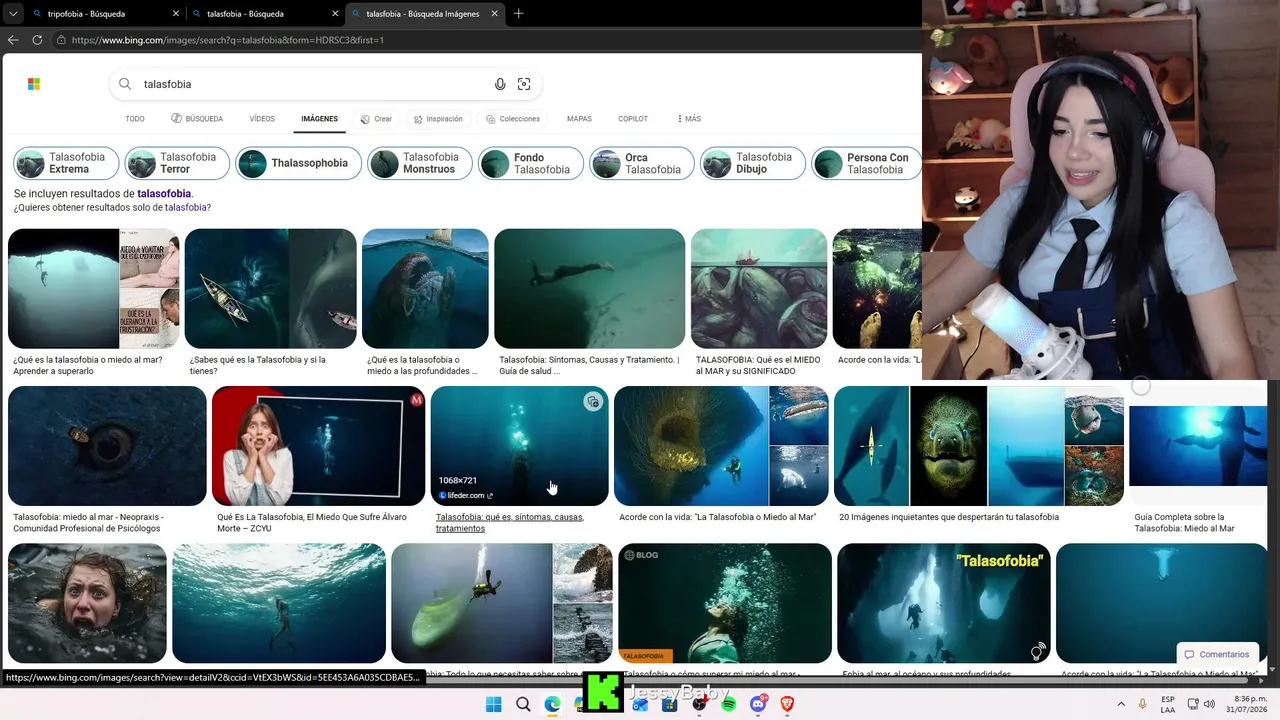This screenshot has height=720, width=1280.
Task: Switch to the talasfobia - Búsqueda tab
Action: click(x=265, y=14)
